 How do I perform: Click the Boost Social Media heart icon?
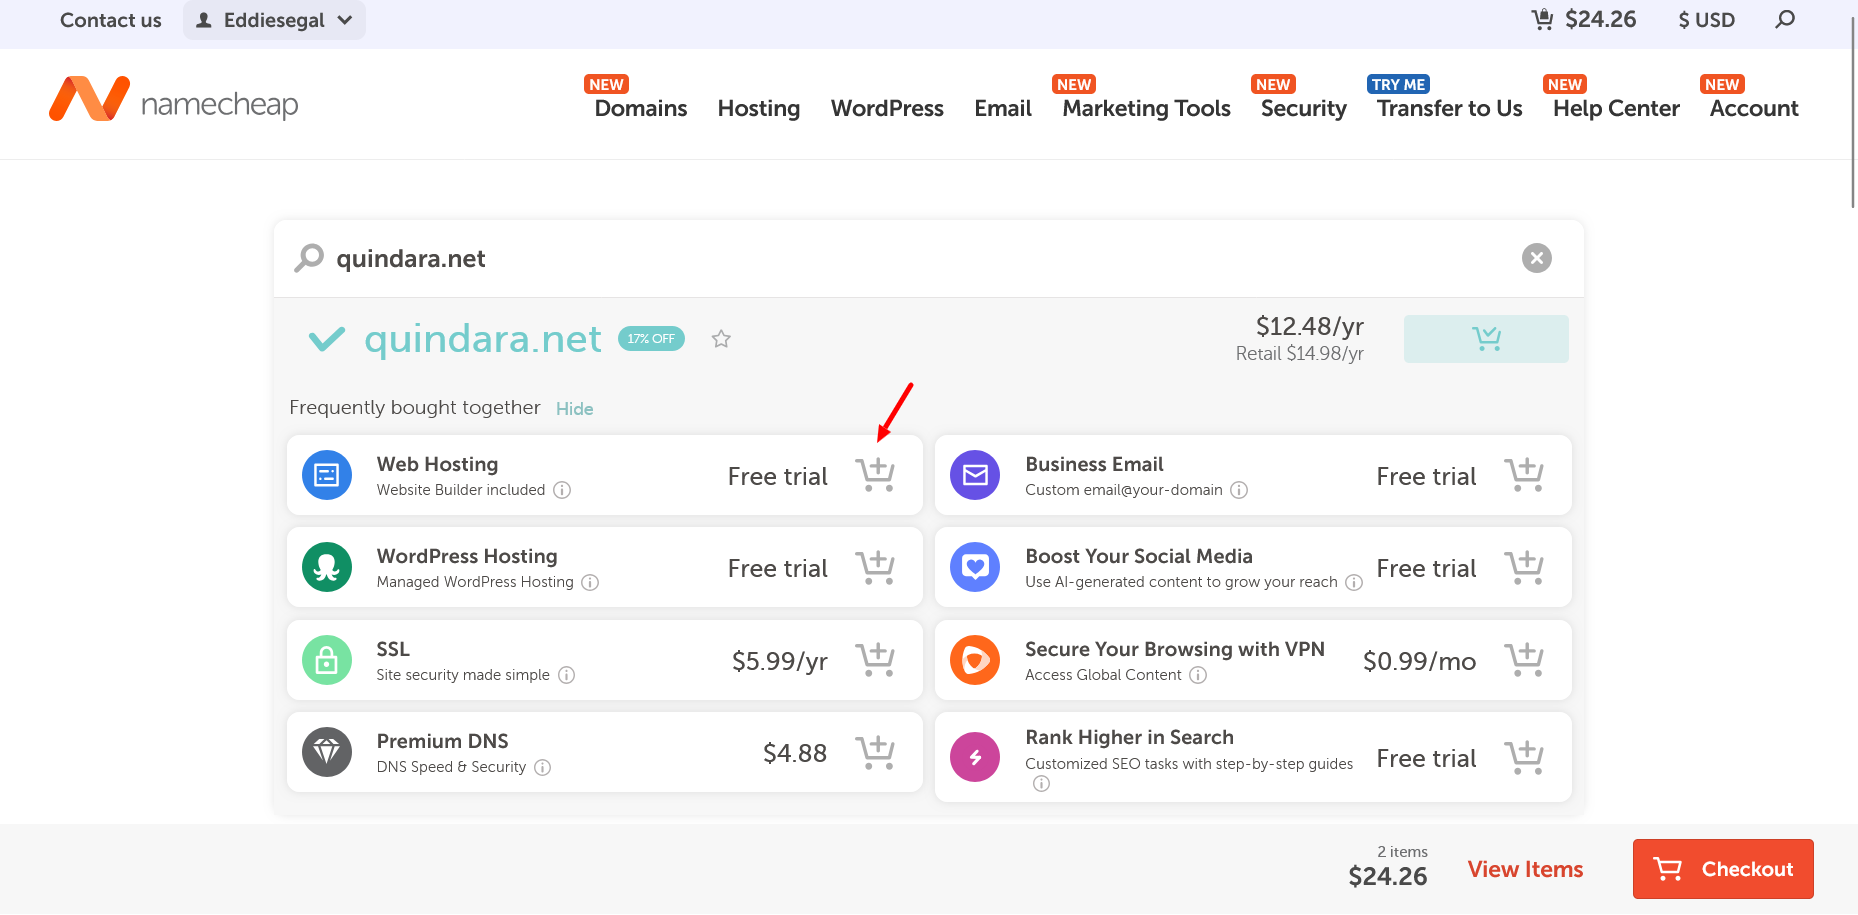[x=975, y=567]
